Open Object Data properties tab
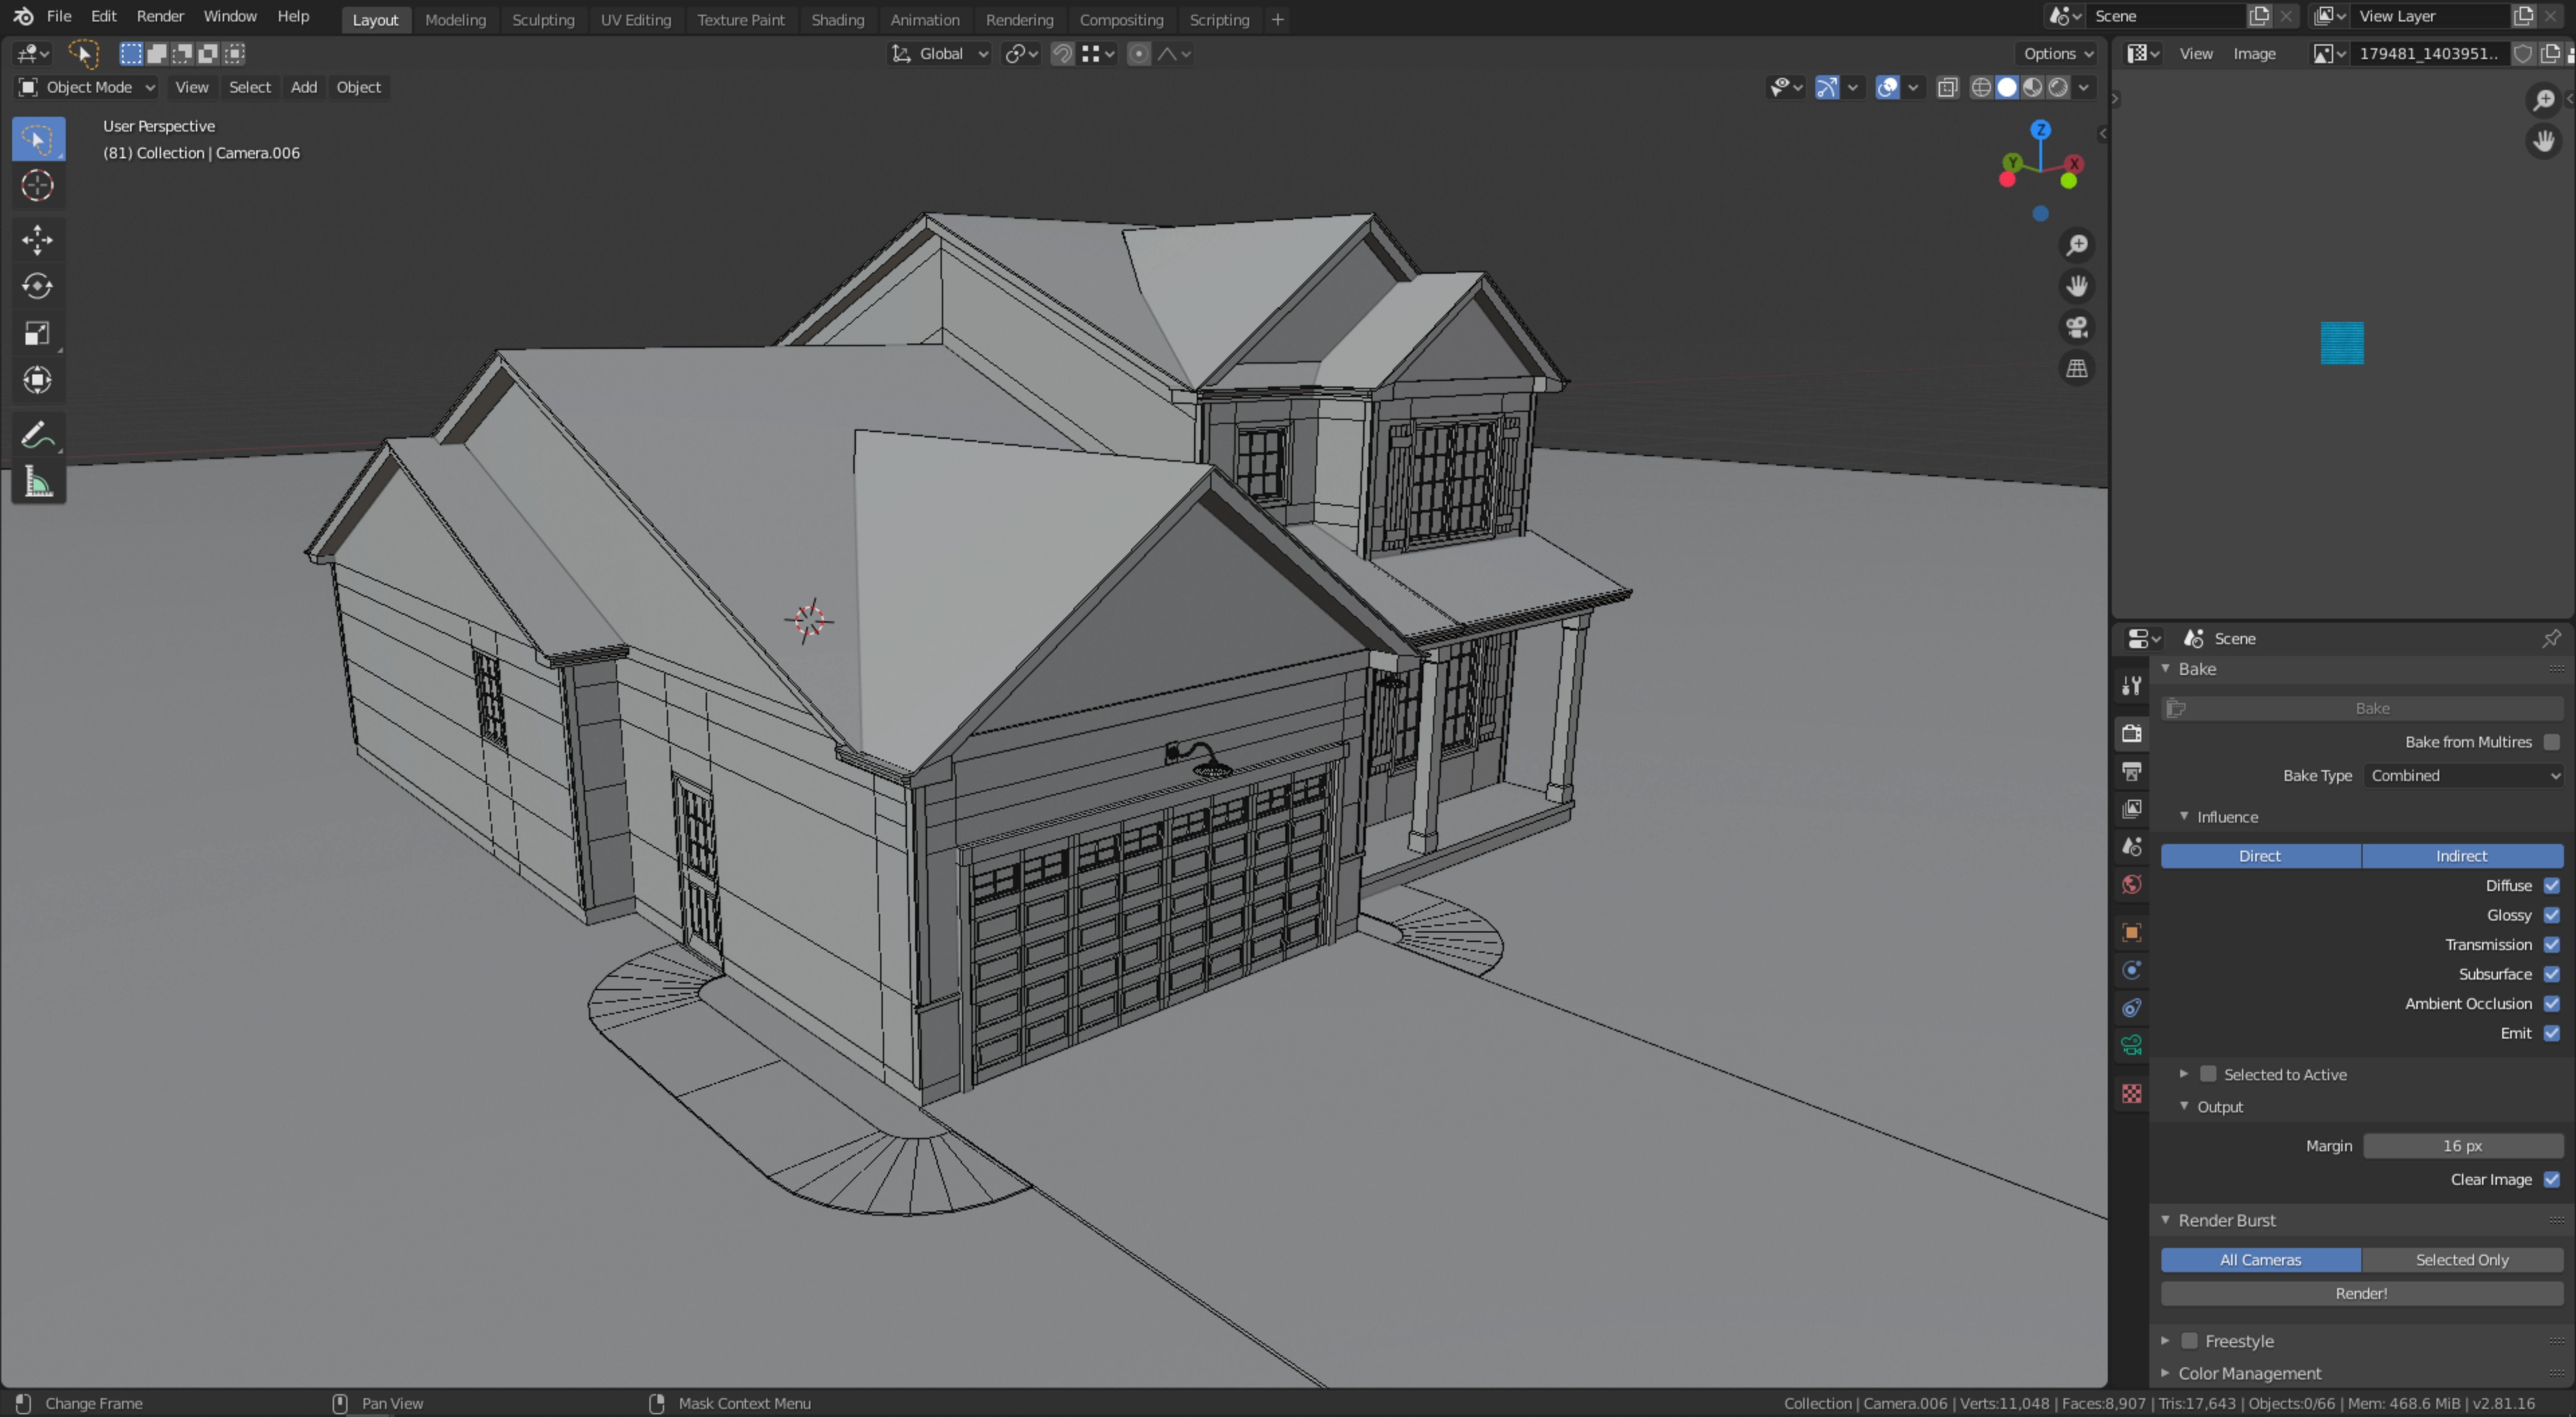 (x=2132, y=1045)
